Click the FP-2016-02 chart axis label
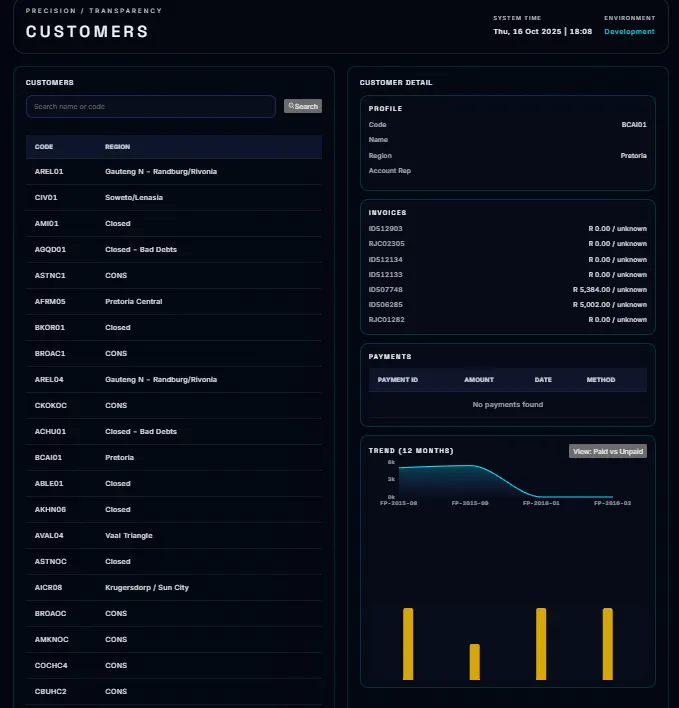Image resolution: width=679 pixels, height=708 pixels. (x=612, y=503)
